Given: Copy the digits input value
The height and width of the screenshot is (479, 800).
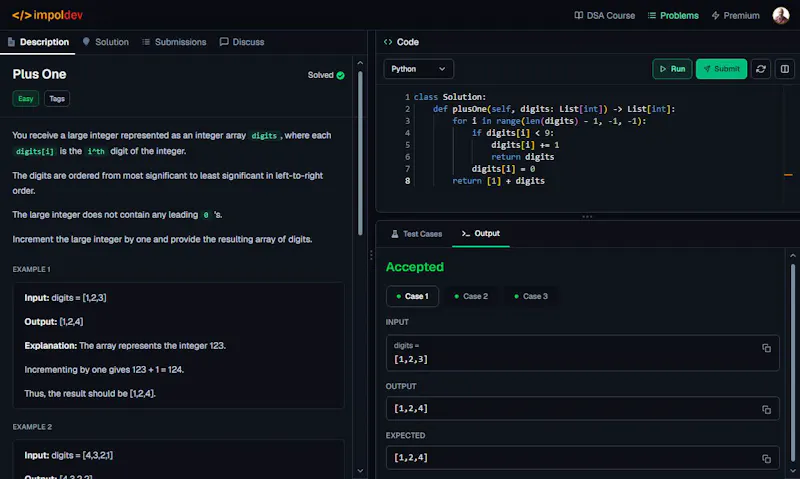Looking at the screenshot, I should point(766,348).
